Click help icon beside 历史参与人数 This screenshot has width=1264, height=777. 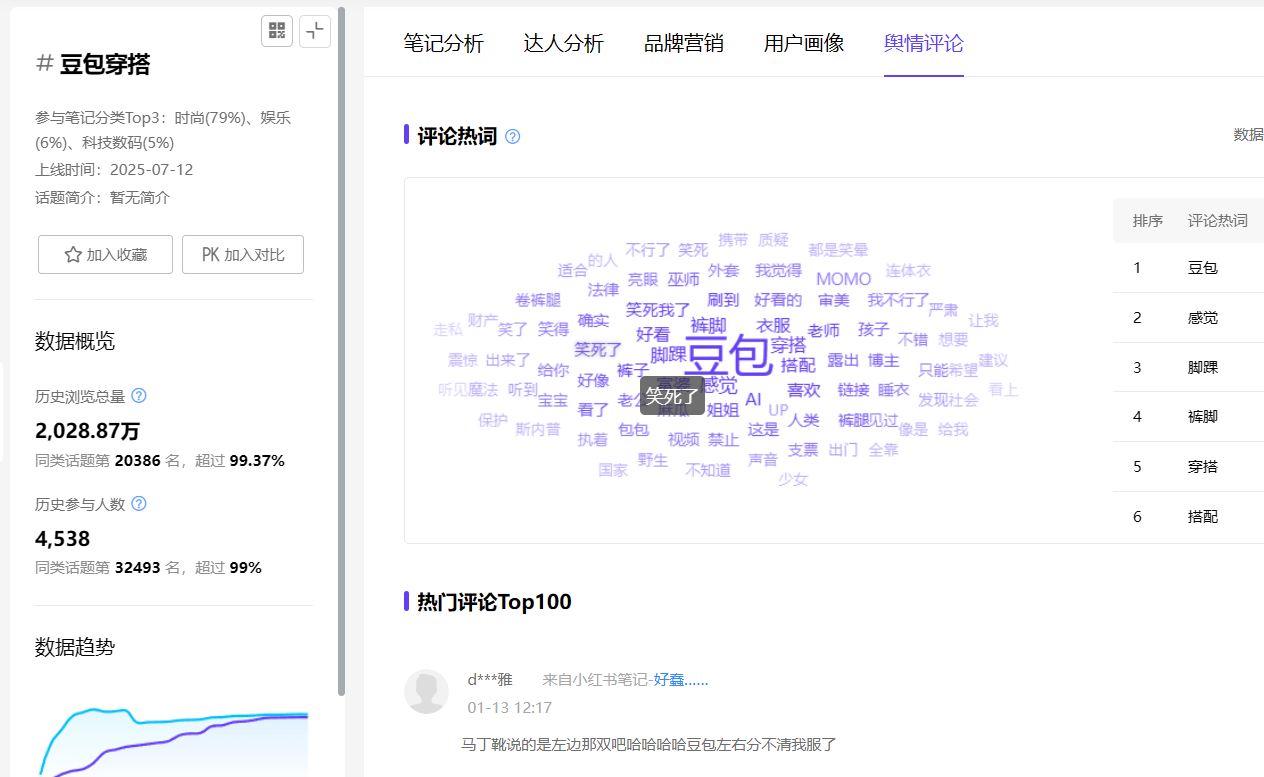coord(139,504)
